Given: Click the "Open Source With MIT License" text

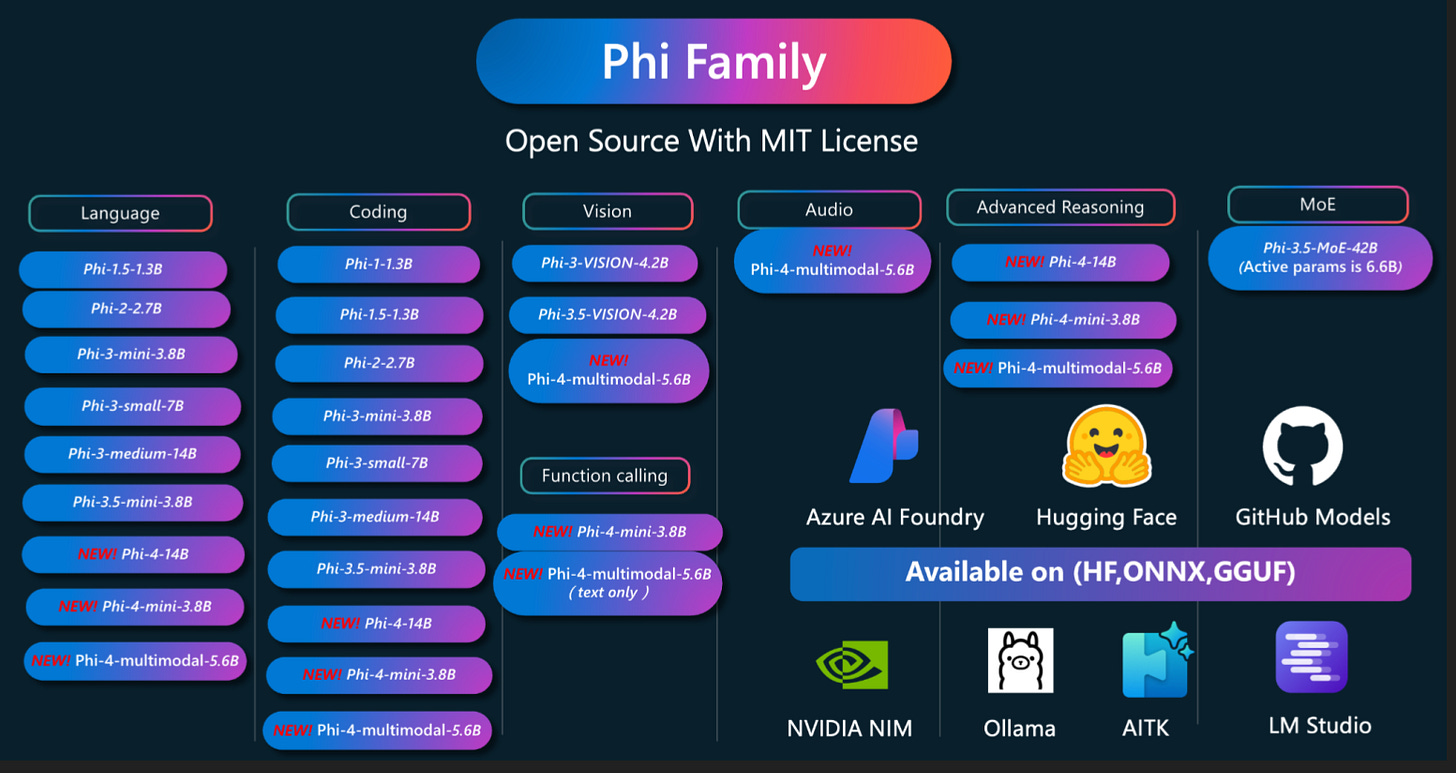Looking at the screenshot, I should 712,141.
